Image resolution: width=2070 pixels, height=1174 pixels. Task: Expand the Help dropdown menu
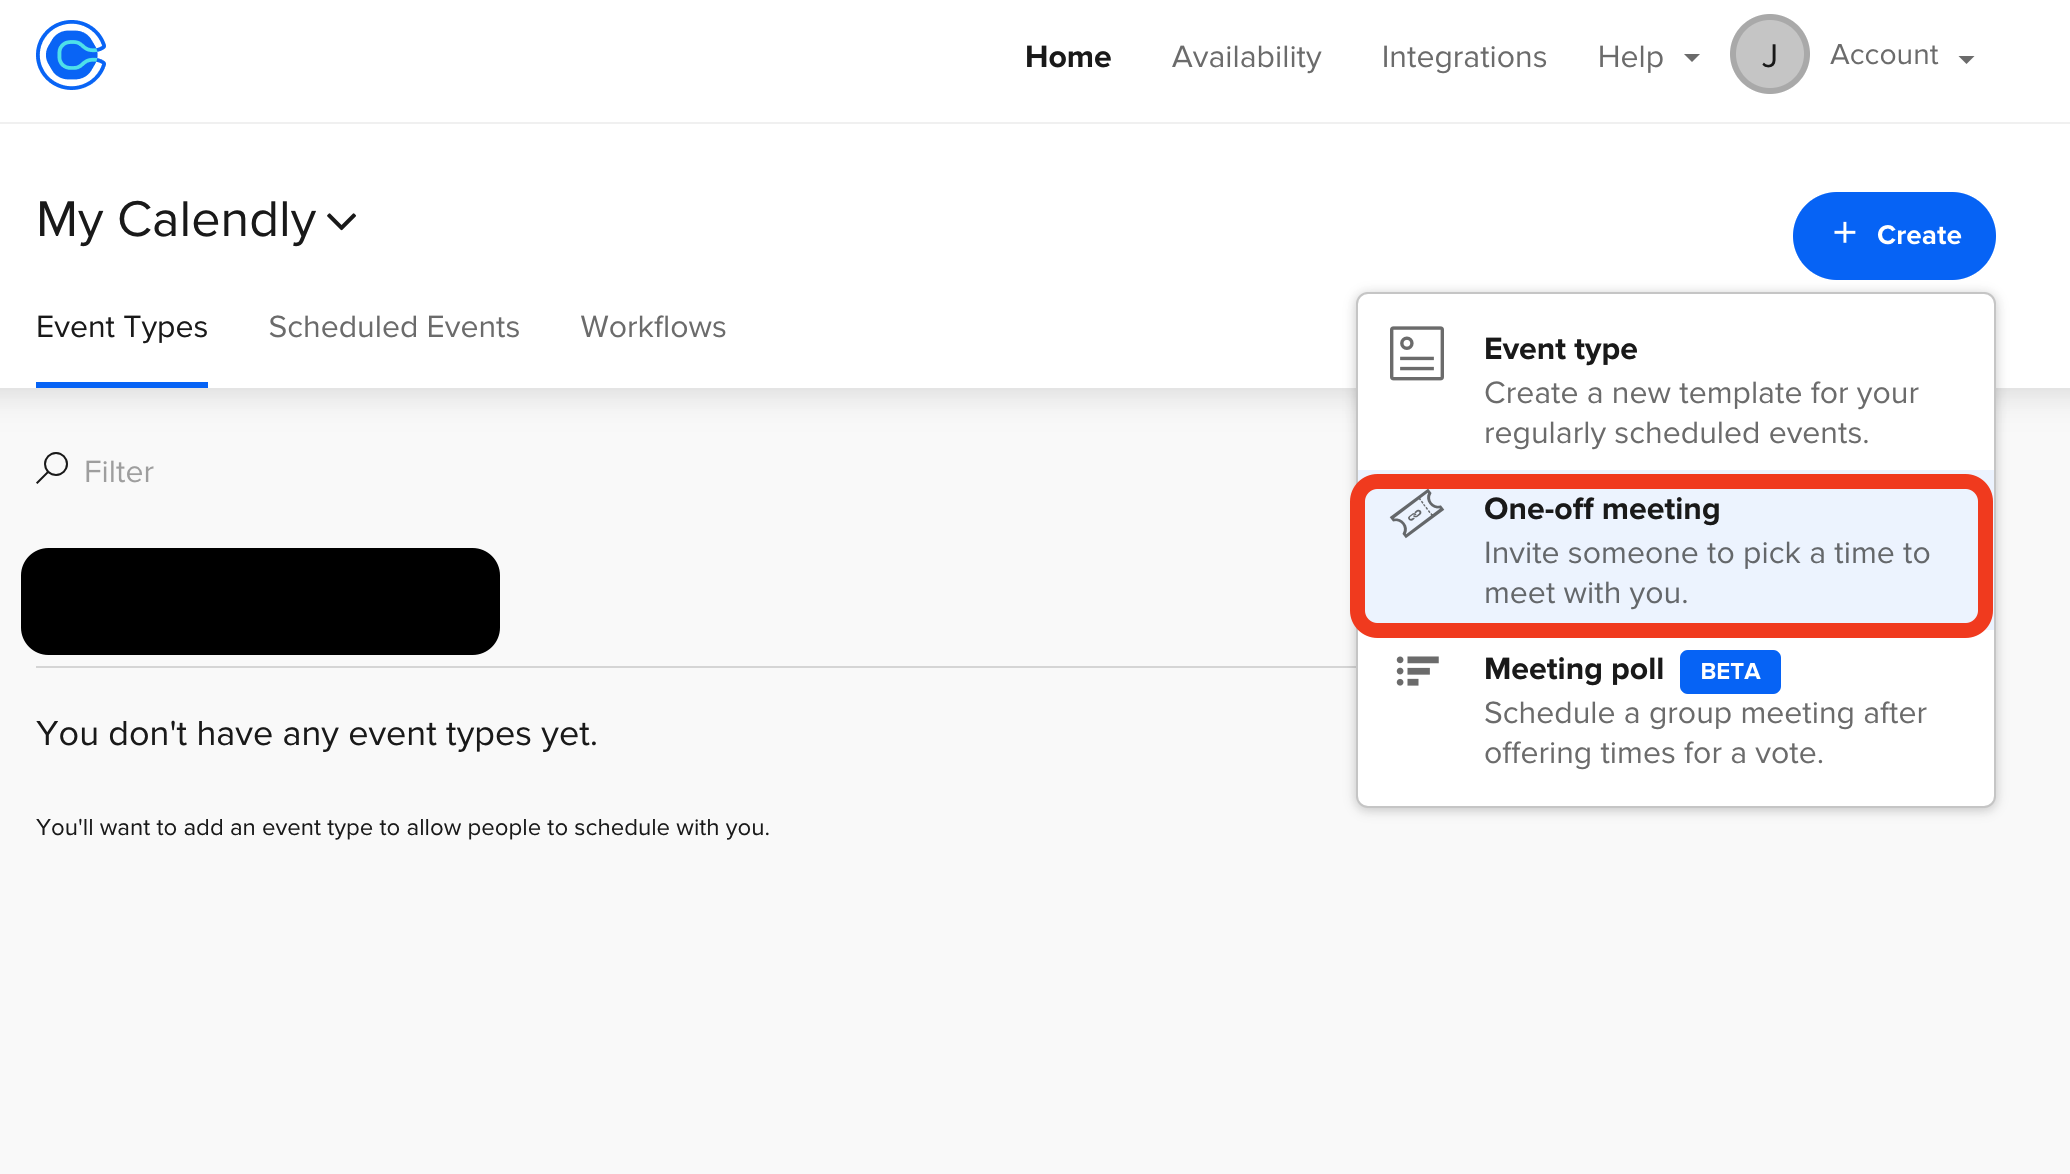(1648, 57)
